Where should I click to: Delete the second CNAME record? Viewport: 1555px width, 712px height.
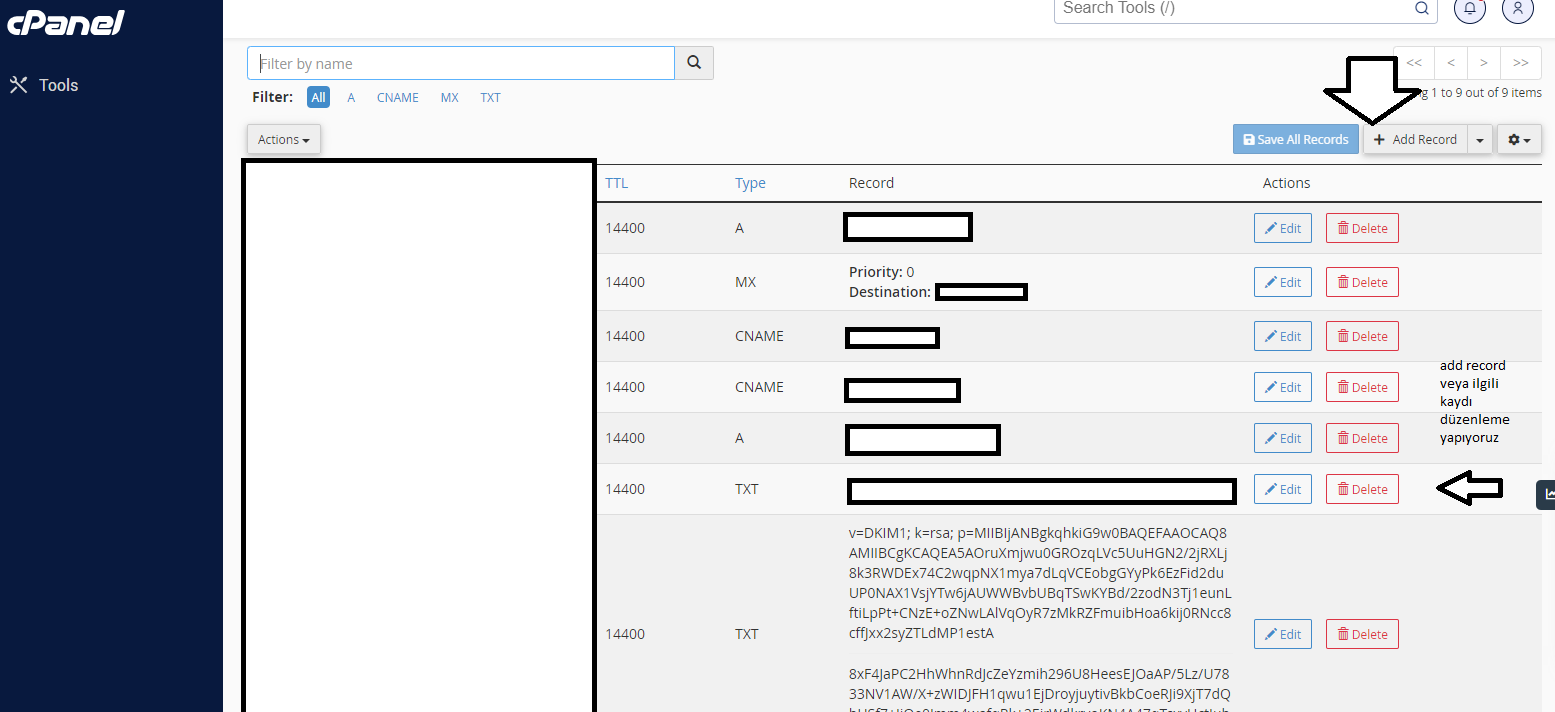1362,387
